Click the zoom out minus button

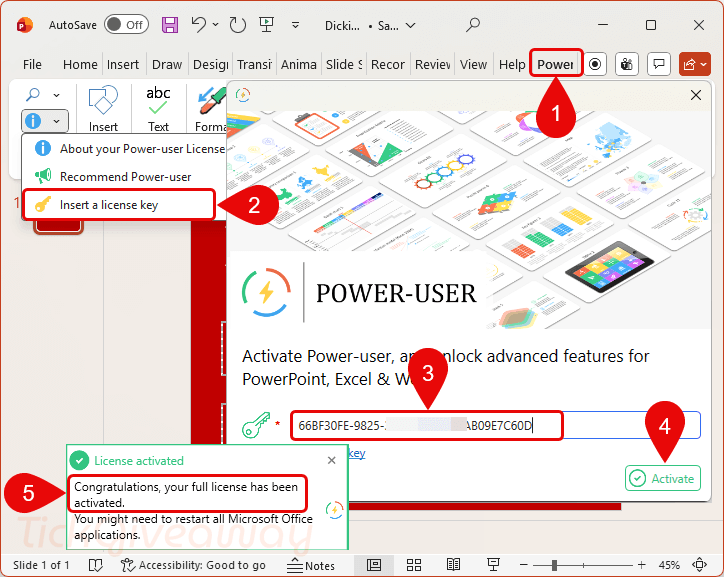coord(524,565)
